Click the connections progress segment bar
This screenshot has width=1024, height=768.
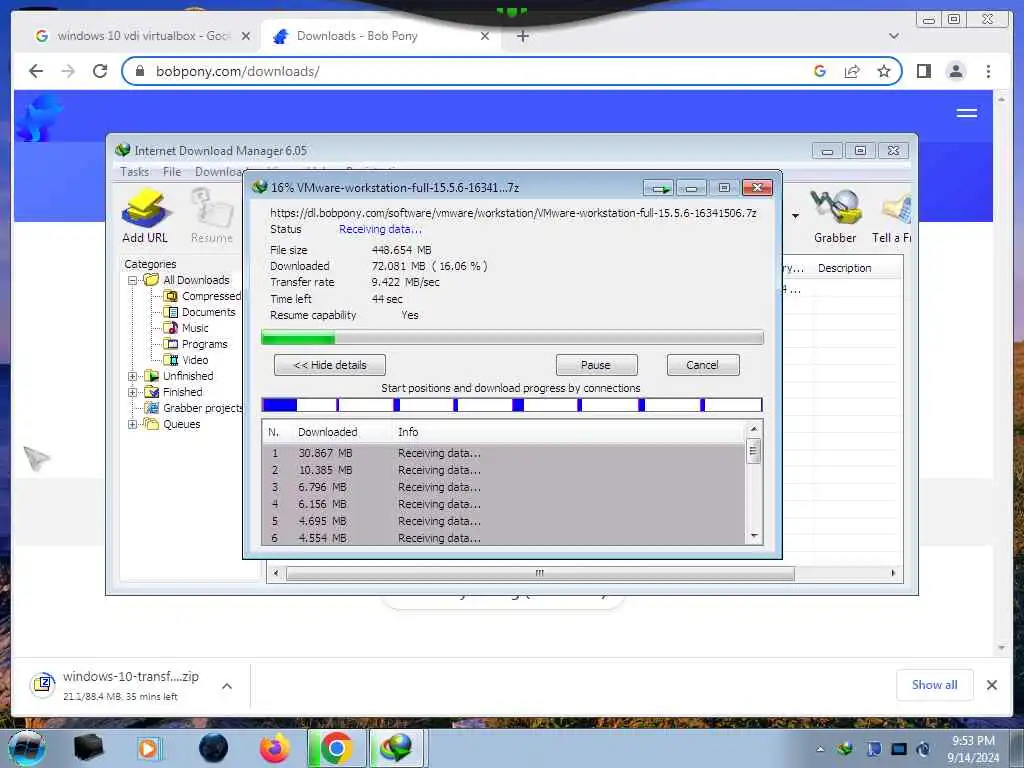512,405
